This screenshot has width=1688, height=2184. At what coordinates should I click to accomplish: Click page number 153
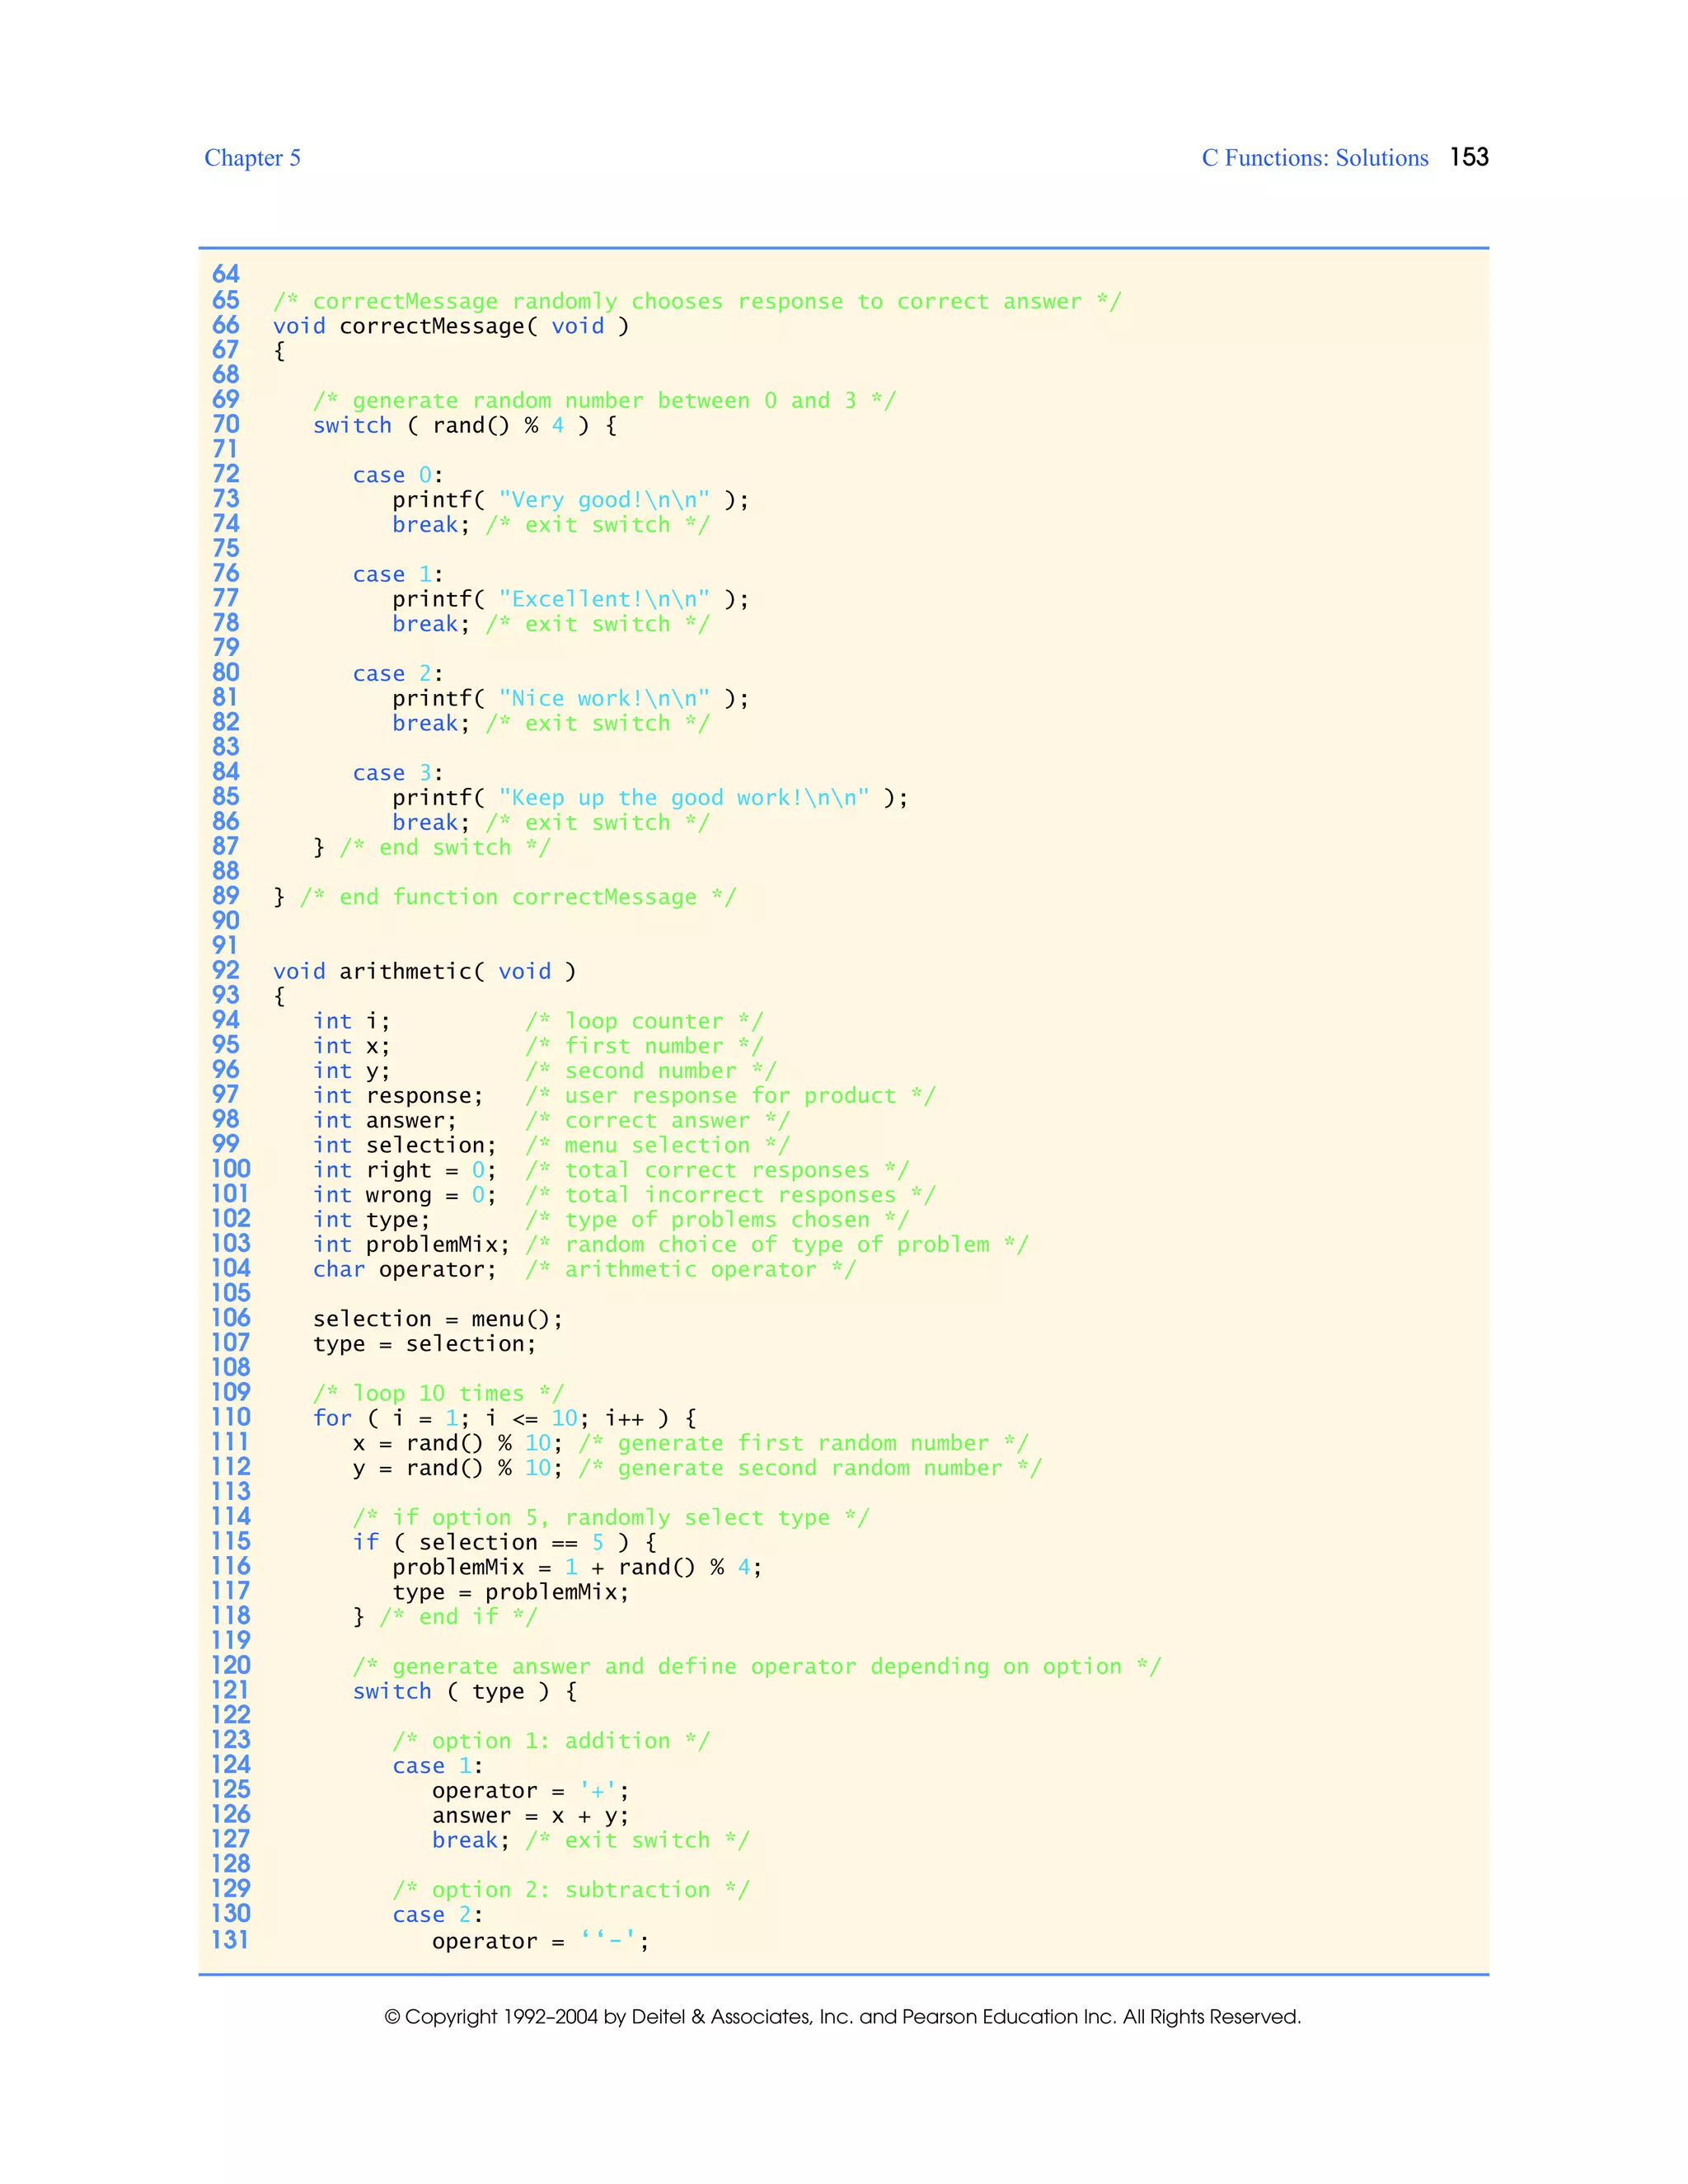coord(1468,157)
